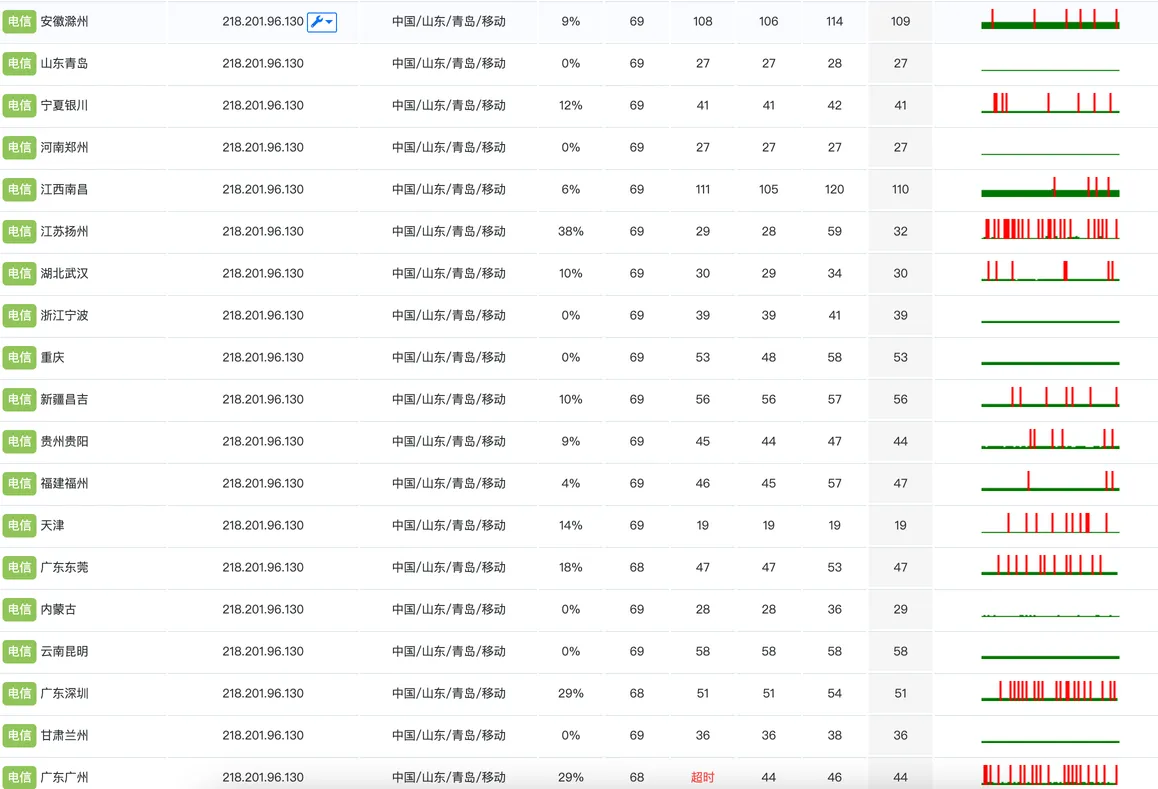This screenshot has width=1158, height=789.
Task: Click the 电信 badge for 重庆 row
Action: tap(19, 358)
